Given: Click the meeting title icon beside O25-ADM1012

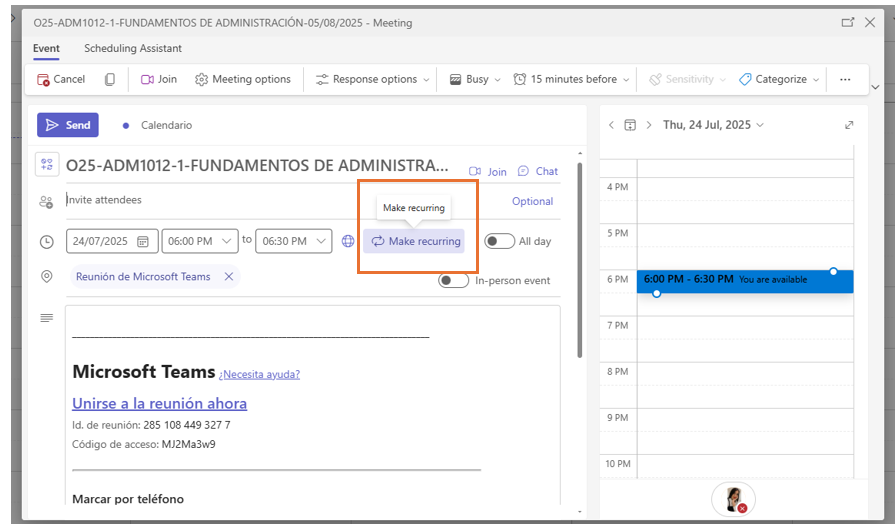Looking at the screenshot, I should click(47, 165).
